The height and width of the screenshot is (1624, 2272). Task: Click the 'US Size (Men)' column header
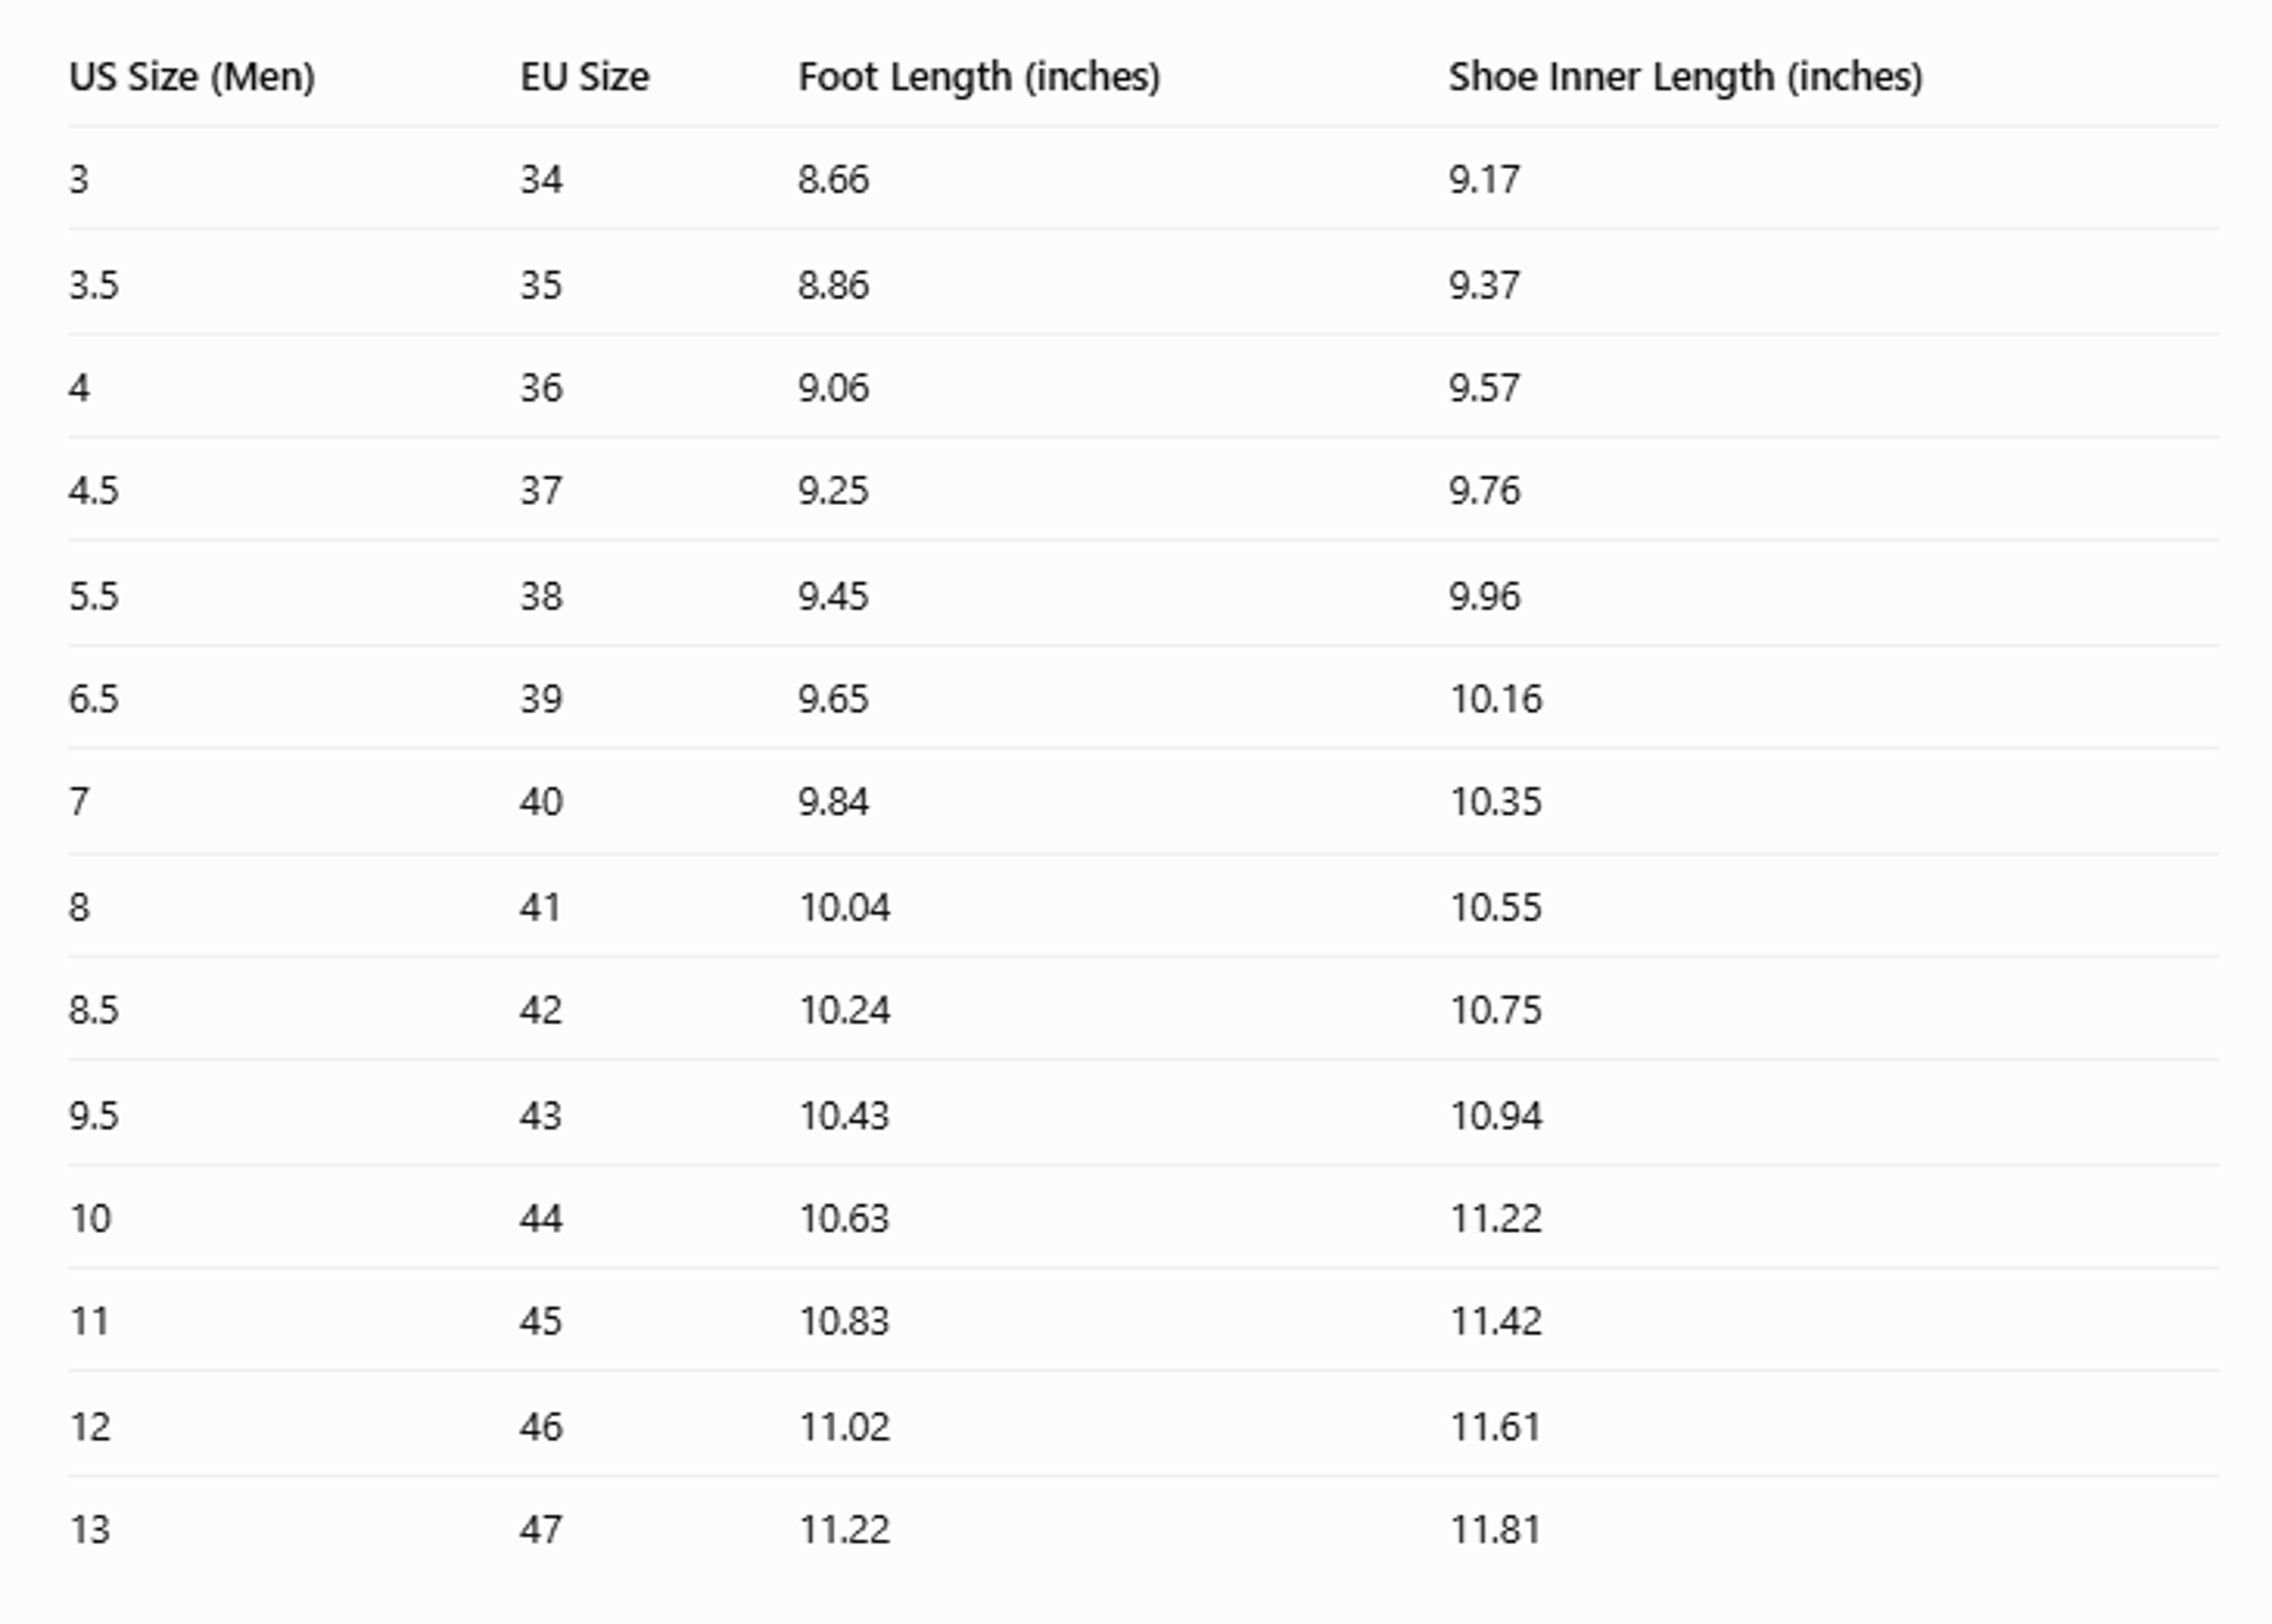[x=192, y=77]
